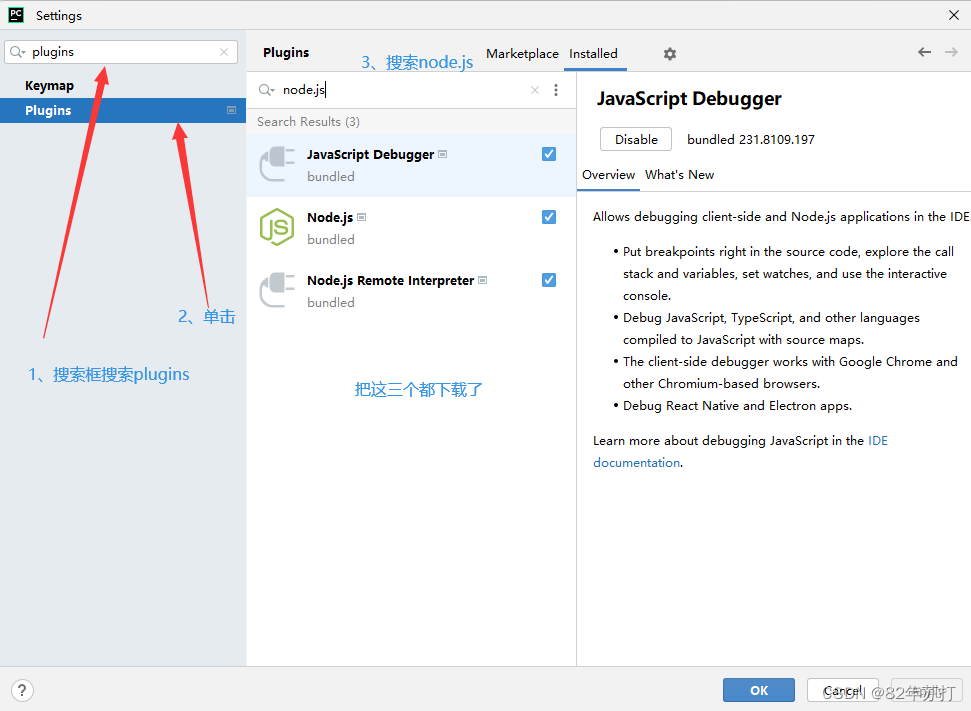The width and height of the screenshot is (971, 711).
Task: Open the IDE documentation link
Action: point(740,451)
